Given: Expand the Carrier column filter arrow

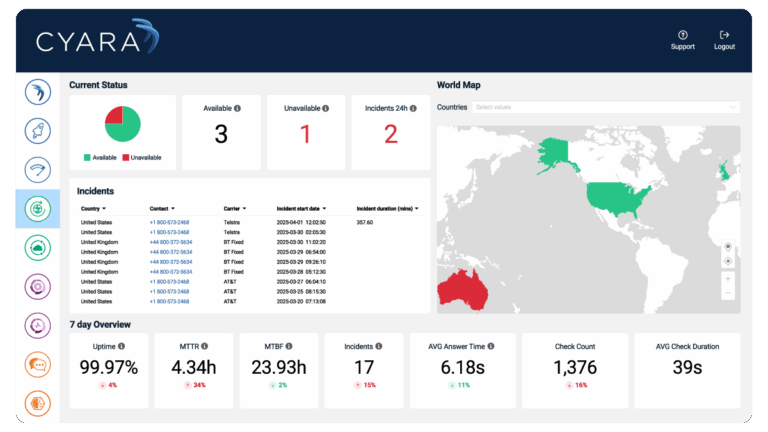Looking at the screenshot, I should click(243, 209).
